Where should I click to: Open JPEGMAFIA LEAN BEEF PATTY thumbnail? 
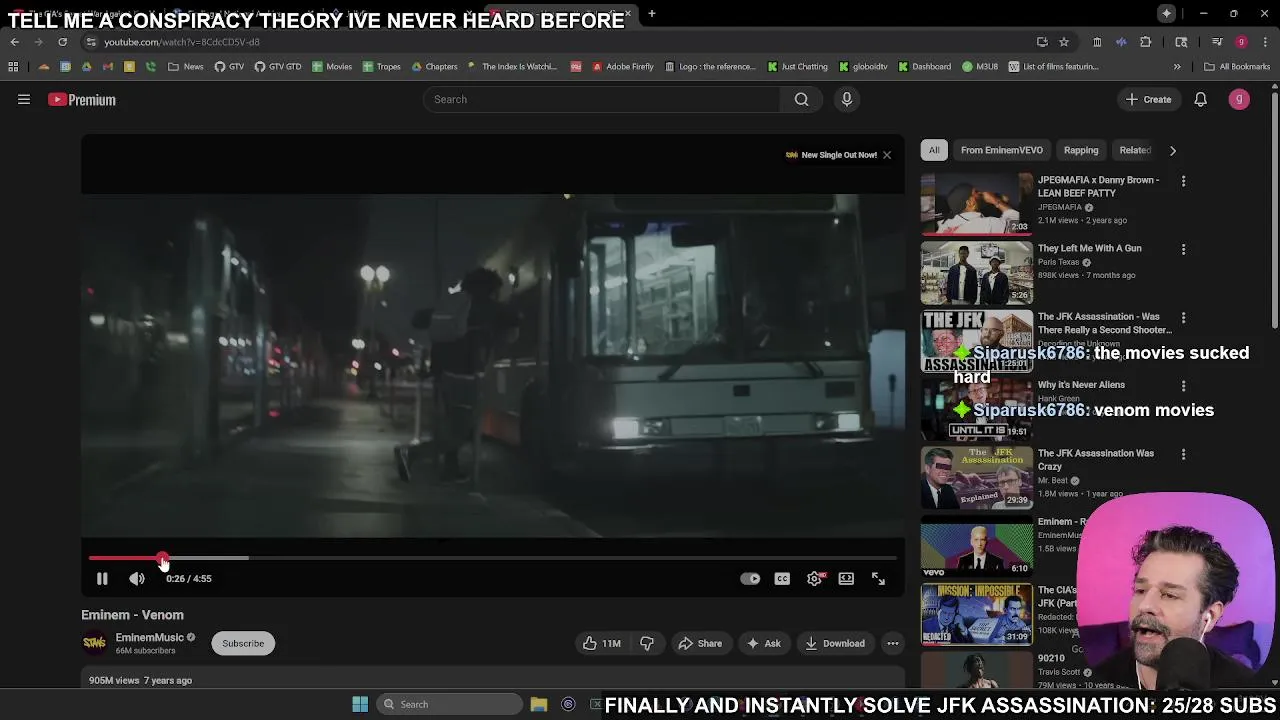tap(977, 203)
